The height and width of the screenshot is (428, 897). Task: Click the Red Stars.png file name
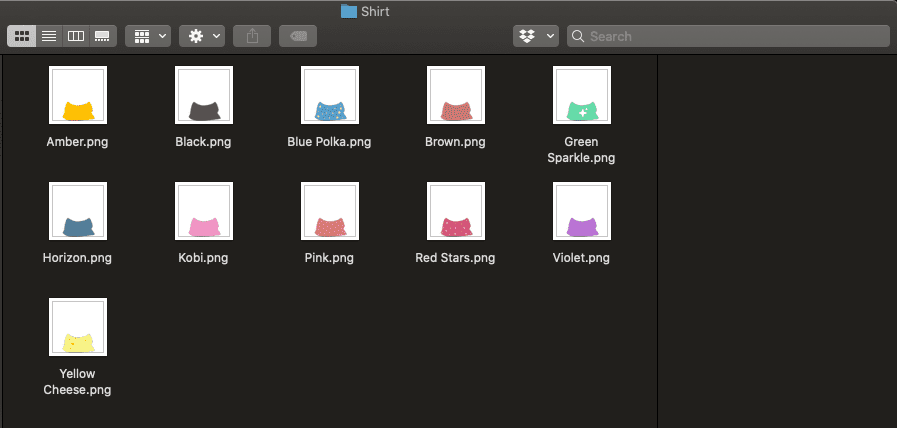pos(455,258)
